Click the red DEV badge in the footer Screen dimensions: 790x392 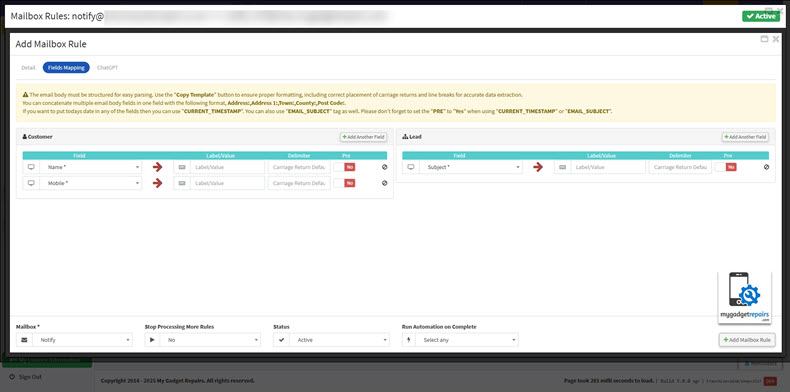coord(770,381)
